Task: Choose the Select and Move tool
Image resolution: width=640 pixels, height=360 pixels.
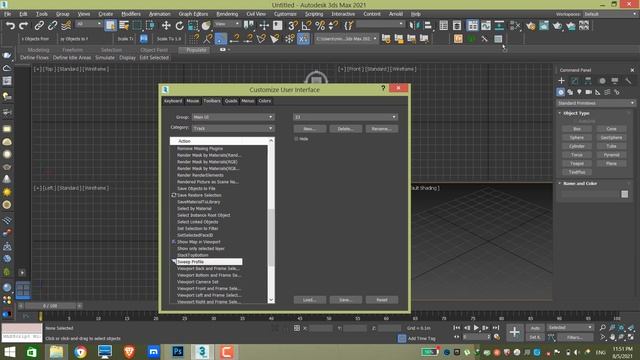Action: point(166,26)
